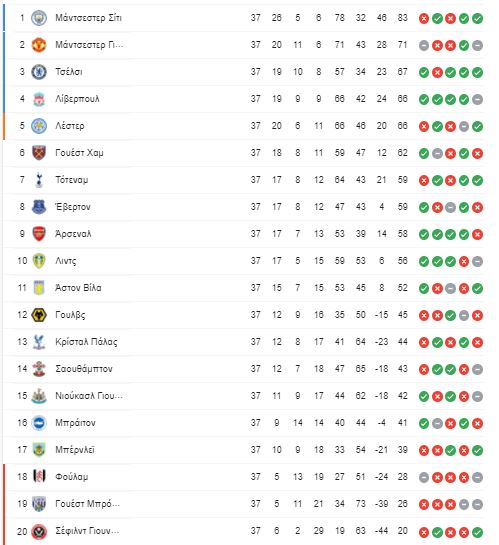
Task: Click Fulham's first grey draw form icon
Action: 424,478
